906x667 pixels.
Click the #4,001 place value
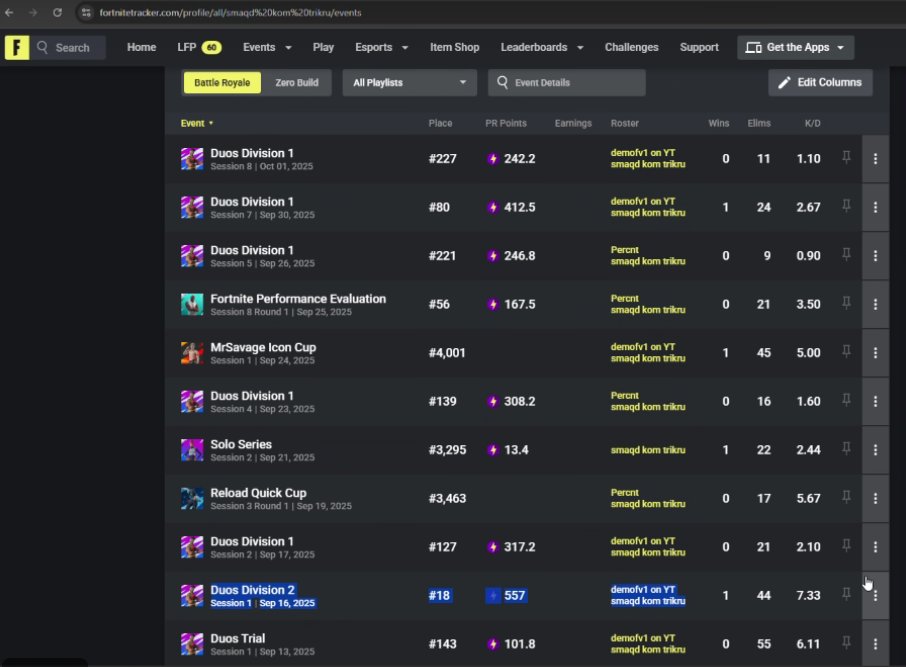447,353
